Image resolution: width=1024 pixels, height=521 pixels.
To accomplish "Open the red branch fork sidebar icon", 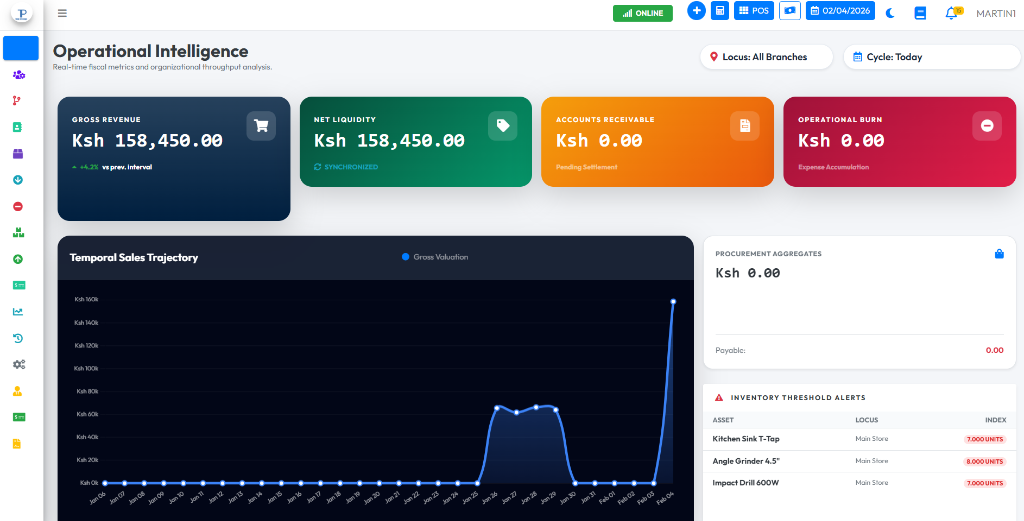I will pyautogui.click(x=17, y=101).
